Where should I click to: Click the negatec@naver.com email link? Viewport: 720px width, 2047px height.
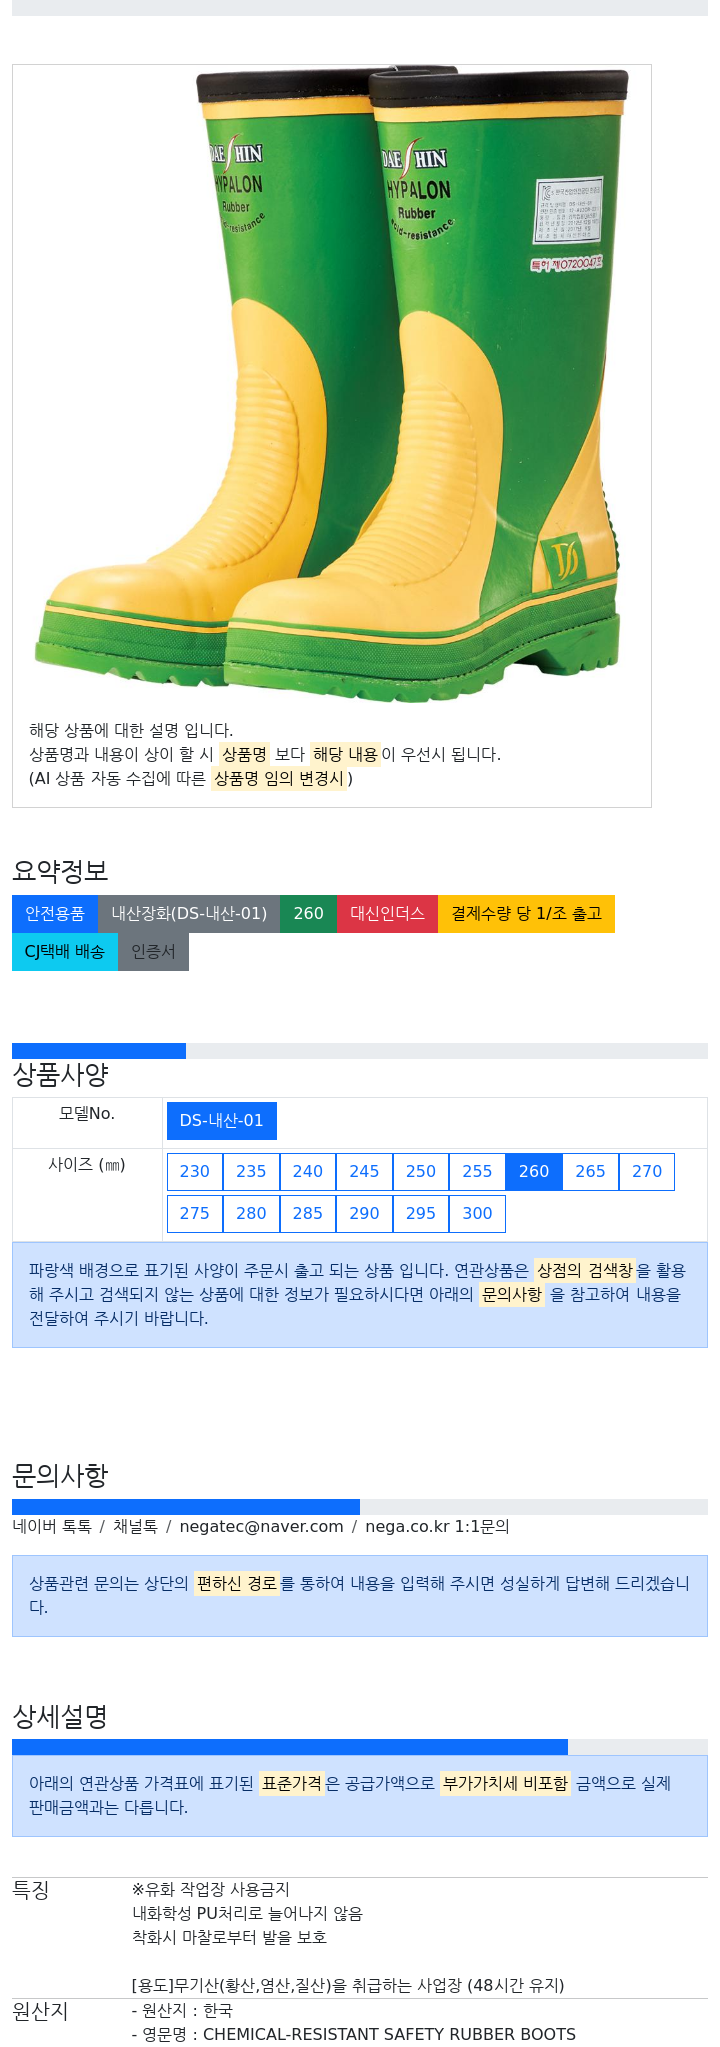pos(261,1527)
